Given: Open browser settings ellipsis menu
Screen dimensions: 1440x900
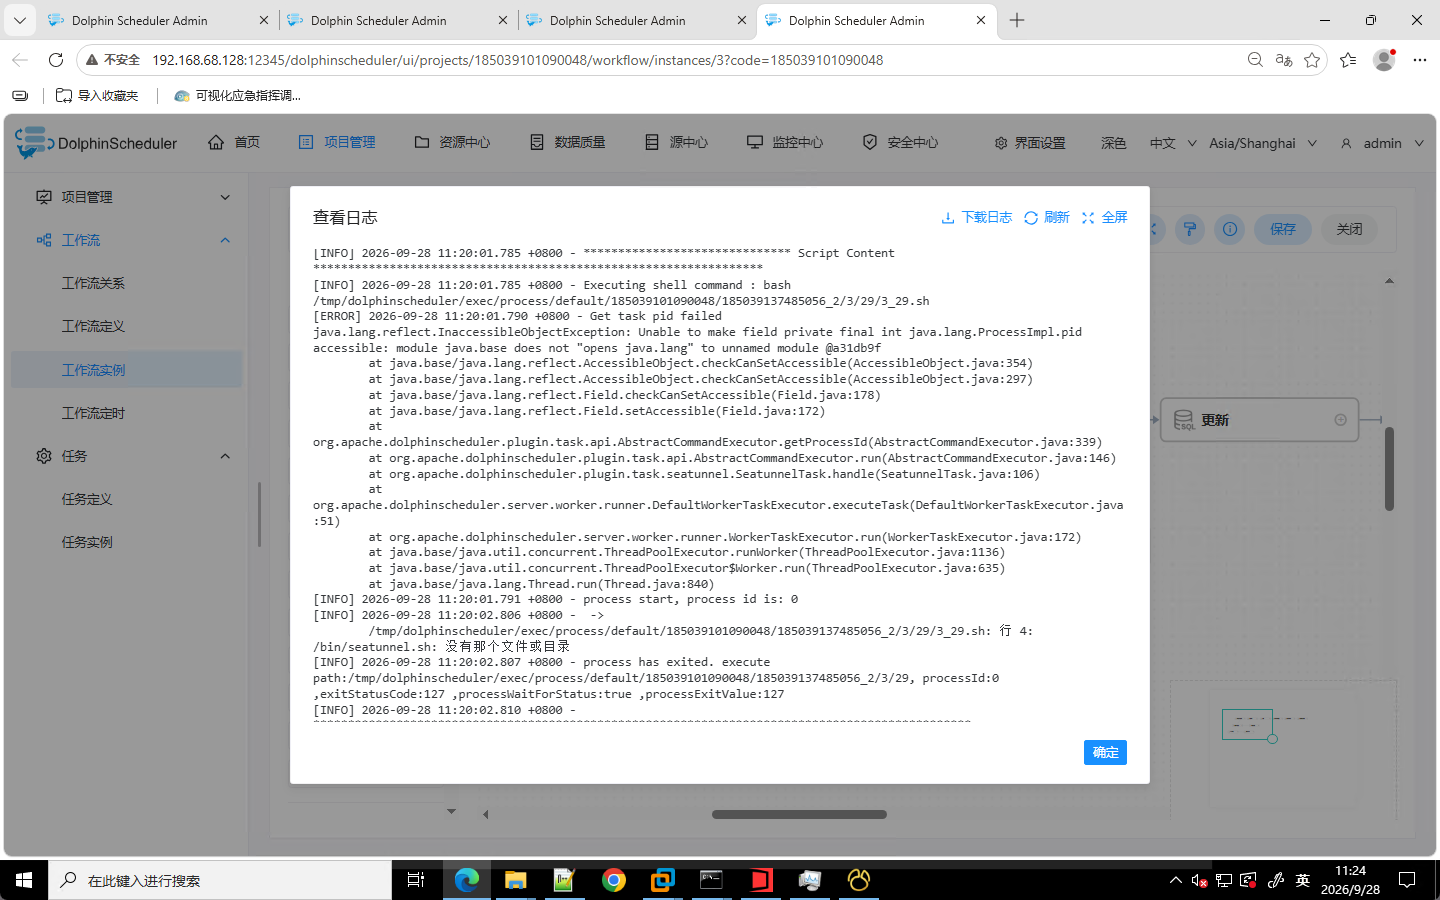Looking at the screenshot, I should tap(1420, 60).
